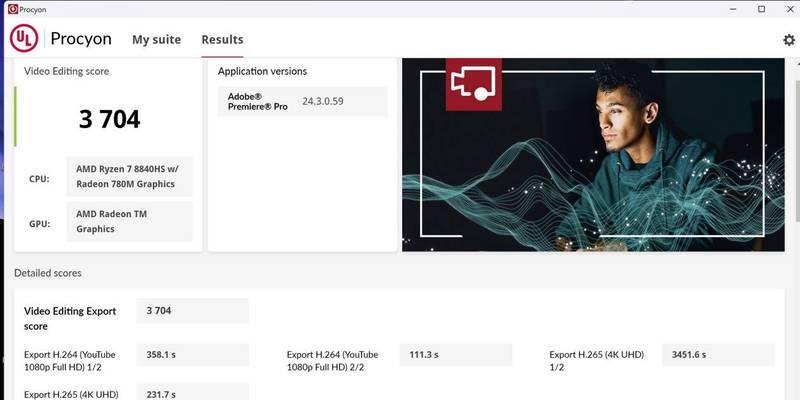Minimize the Procyon window

pos(733,9)
